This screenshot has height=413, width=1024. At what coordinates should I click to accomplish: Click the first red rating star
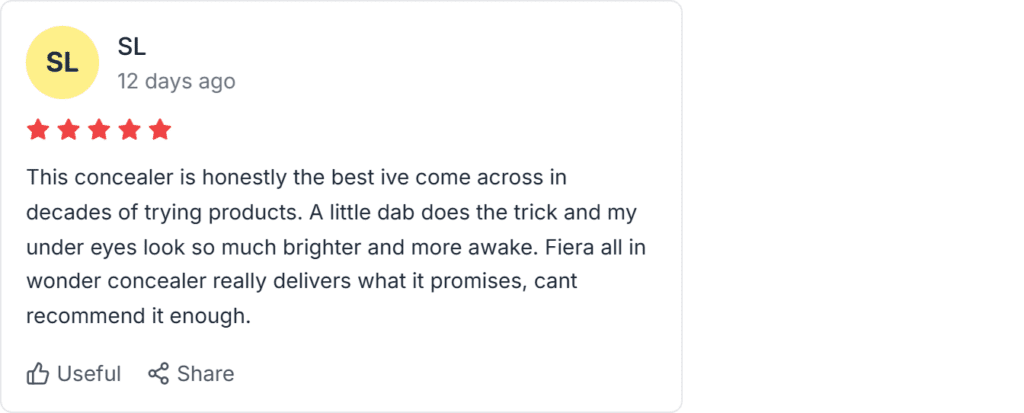[38, 130]
